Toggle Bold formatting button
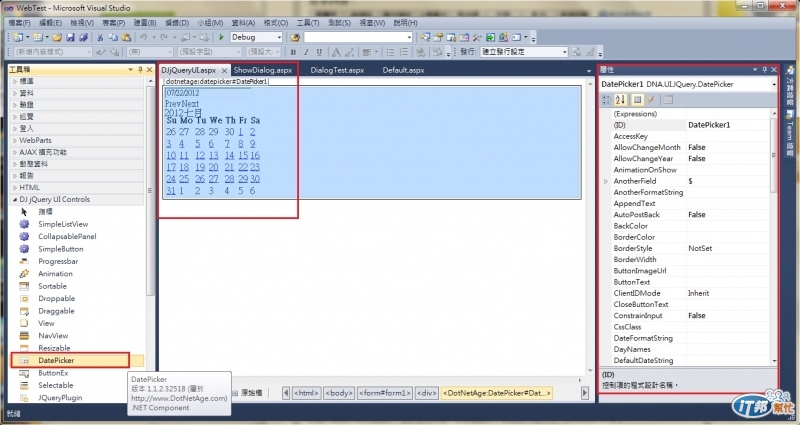 [293, 52]
